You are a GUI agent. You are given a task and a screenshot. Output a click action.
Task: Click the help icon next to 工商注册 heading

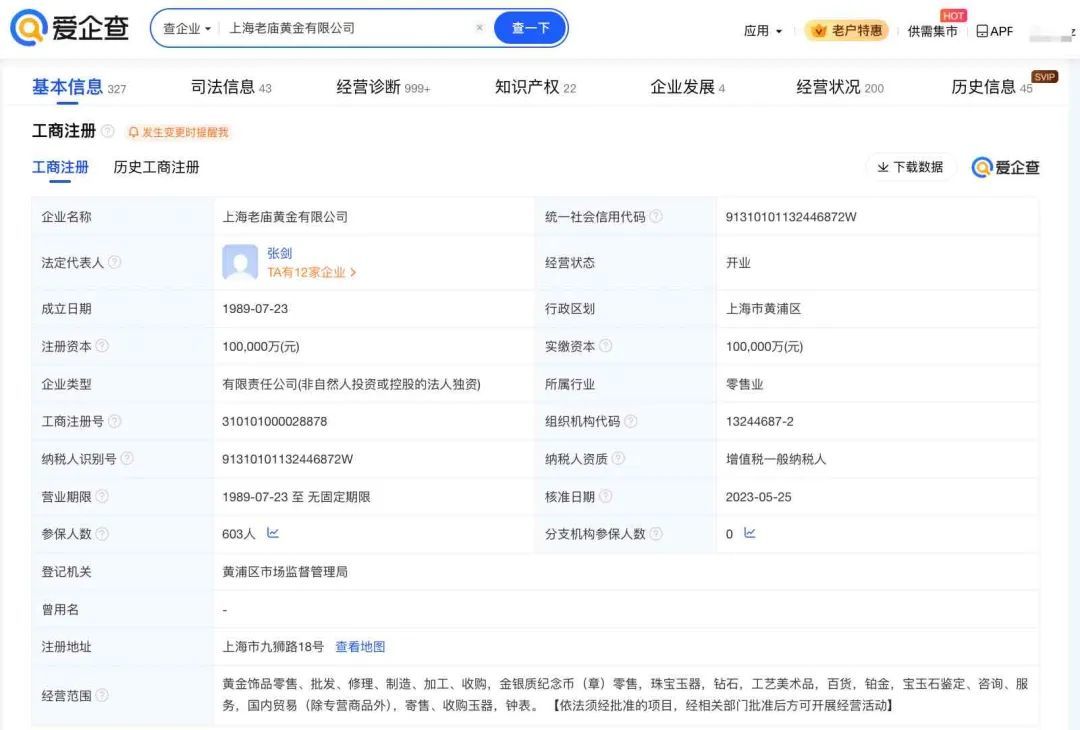[107, 131]
